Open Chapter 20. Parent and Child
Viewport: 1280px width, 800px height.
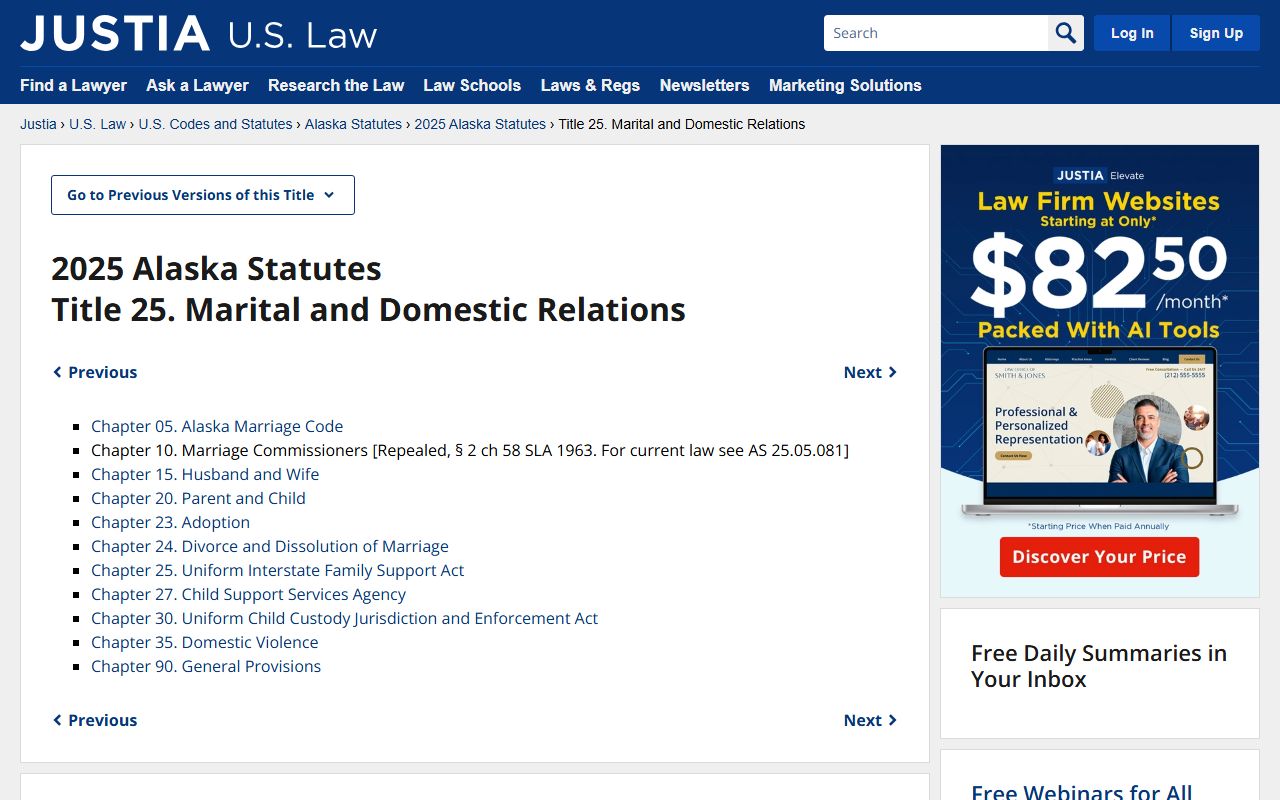(x=198, y=498)
